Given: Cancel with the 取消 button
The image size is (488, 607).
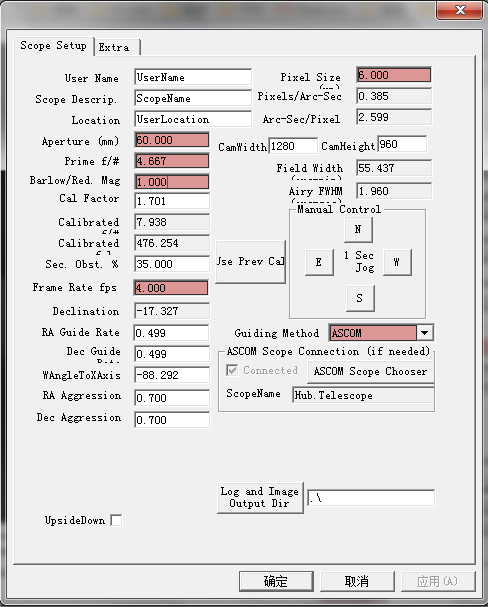Looking at the screenshot, I should pyautogui.click(x=357, y=581).
